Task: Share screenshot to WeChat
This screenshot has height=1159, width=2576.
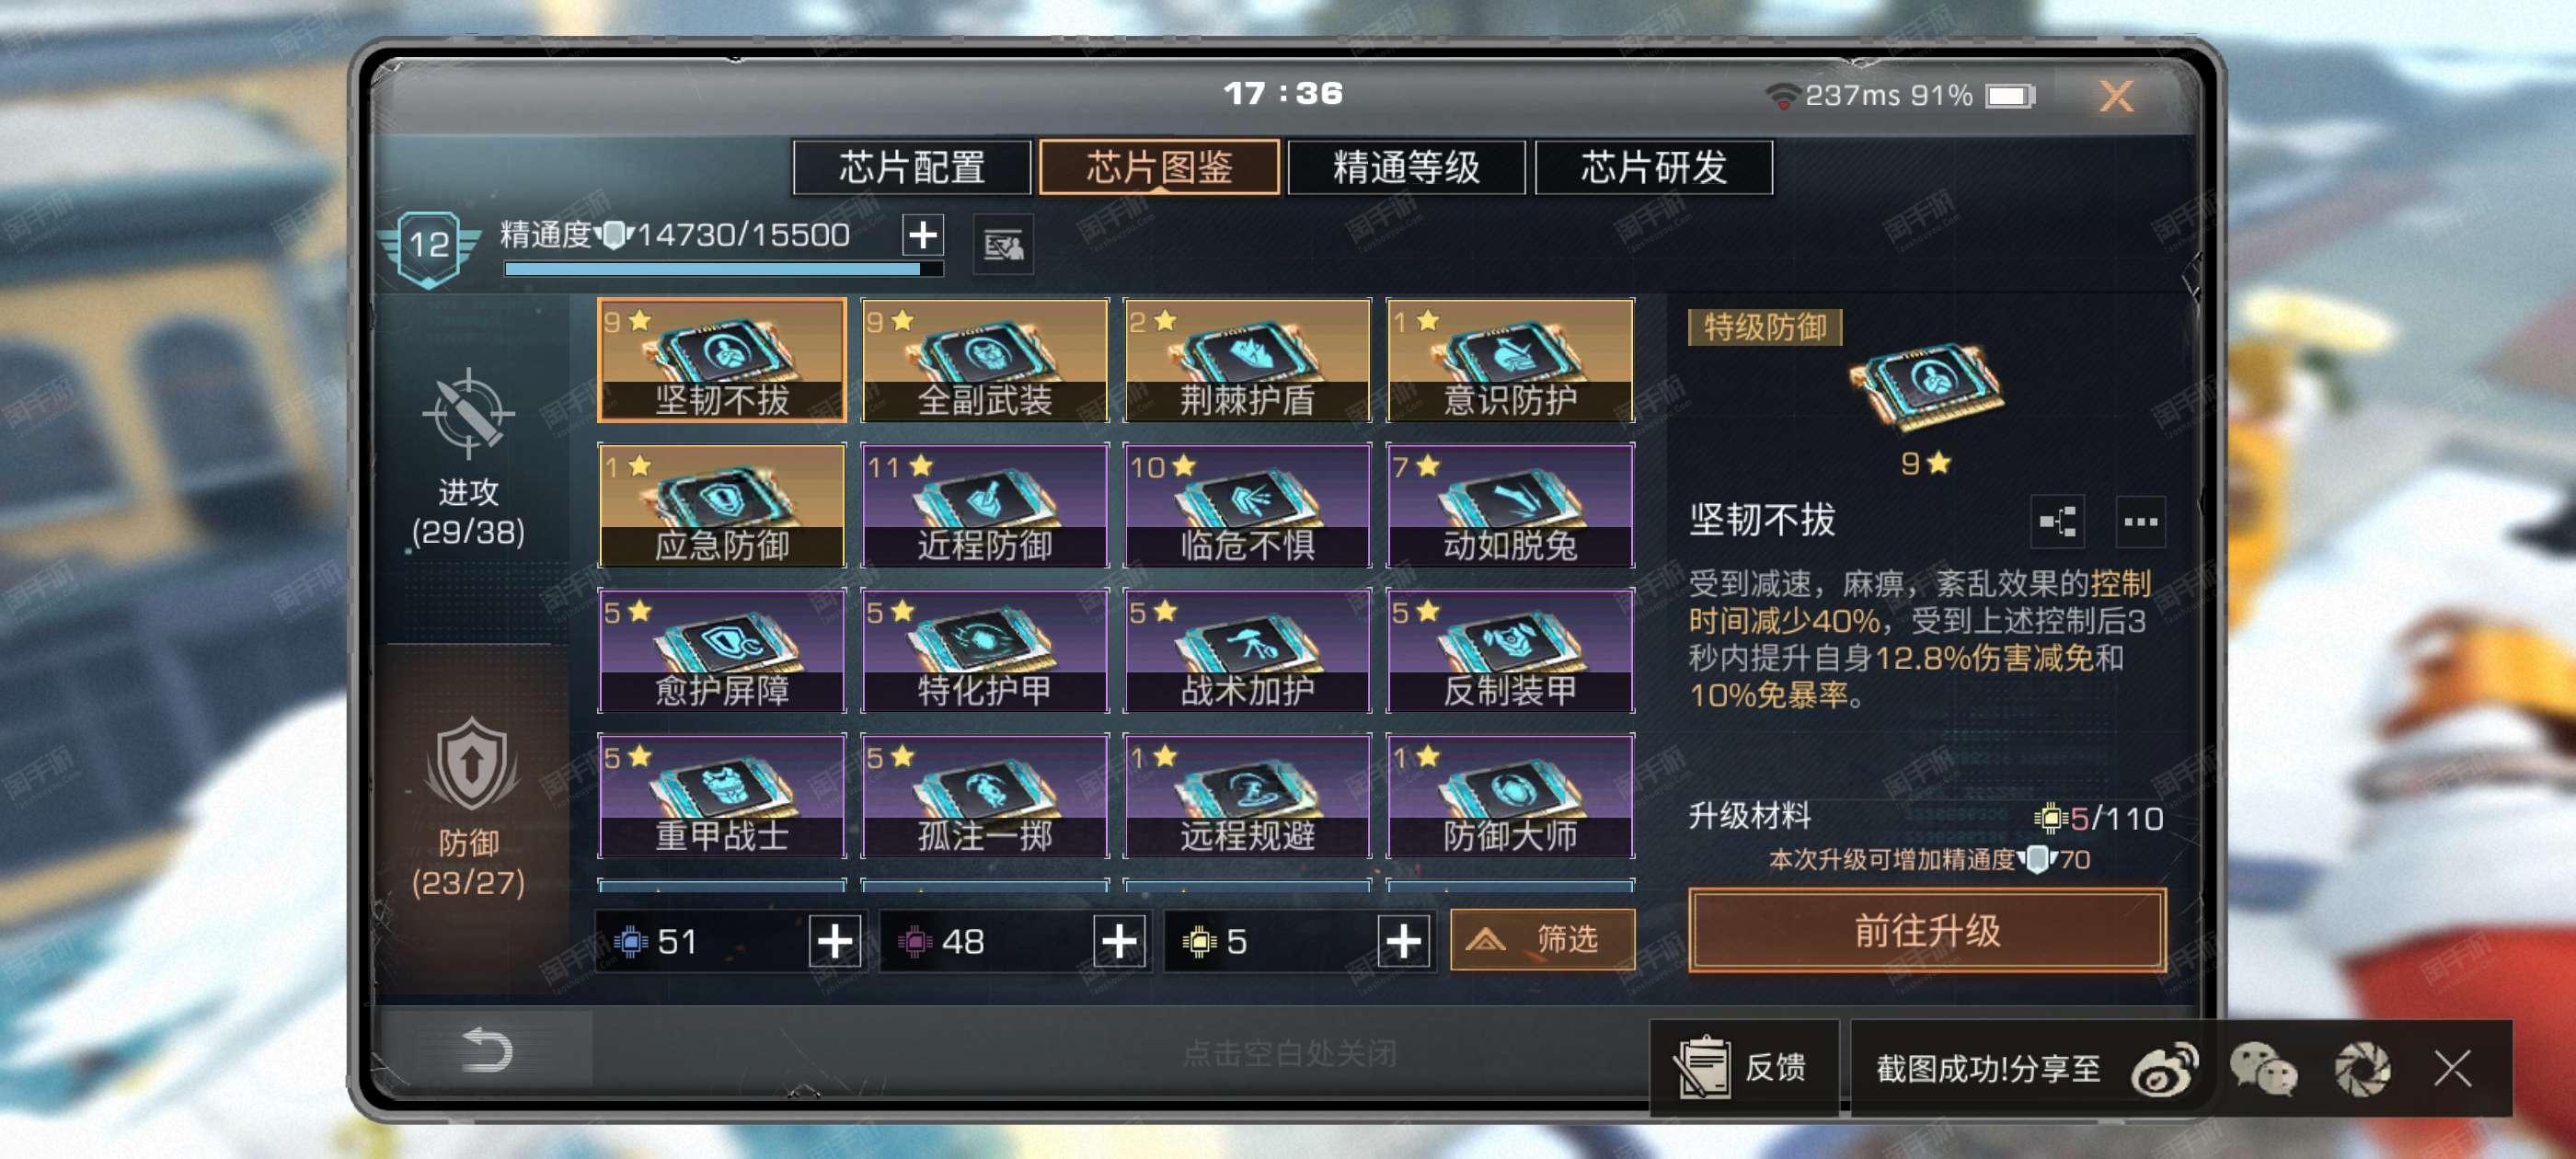Action: pyautogui.click(x=2262, y=1069)
